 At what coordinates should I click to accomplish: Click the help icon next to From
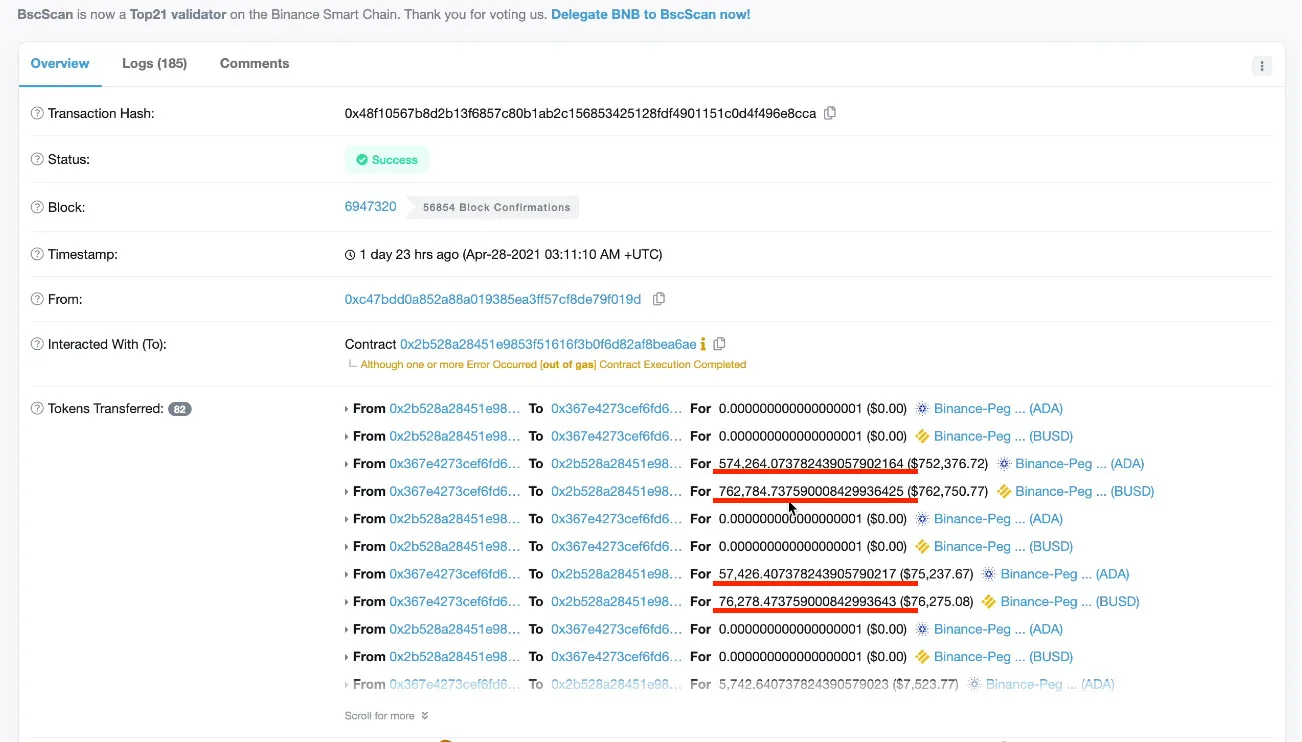tap(37, 300)
